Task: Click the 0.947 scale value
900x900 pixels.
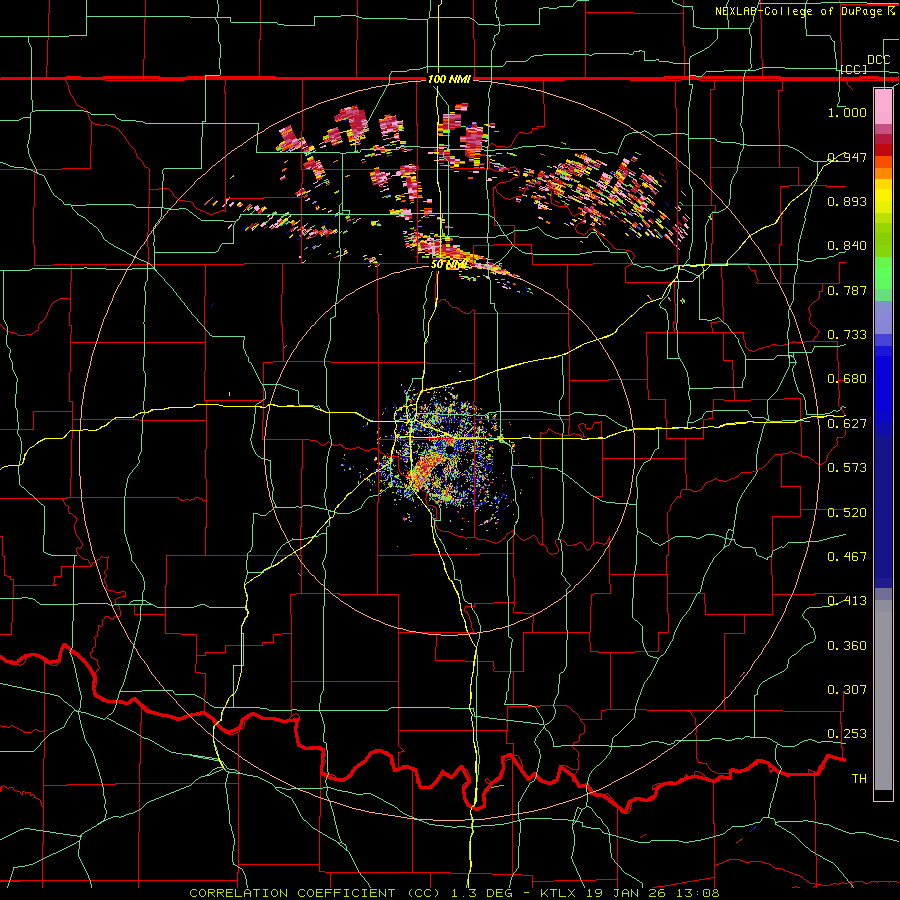Action: pos(847,157)
